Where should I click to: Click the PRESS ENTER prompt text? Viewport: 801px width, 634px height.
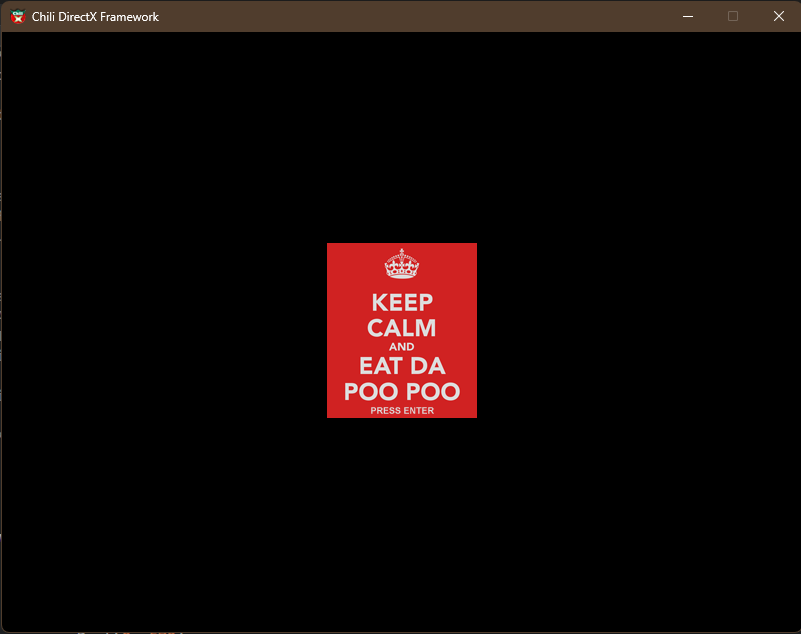[x=401, y=410]
